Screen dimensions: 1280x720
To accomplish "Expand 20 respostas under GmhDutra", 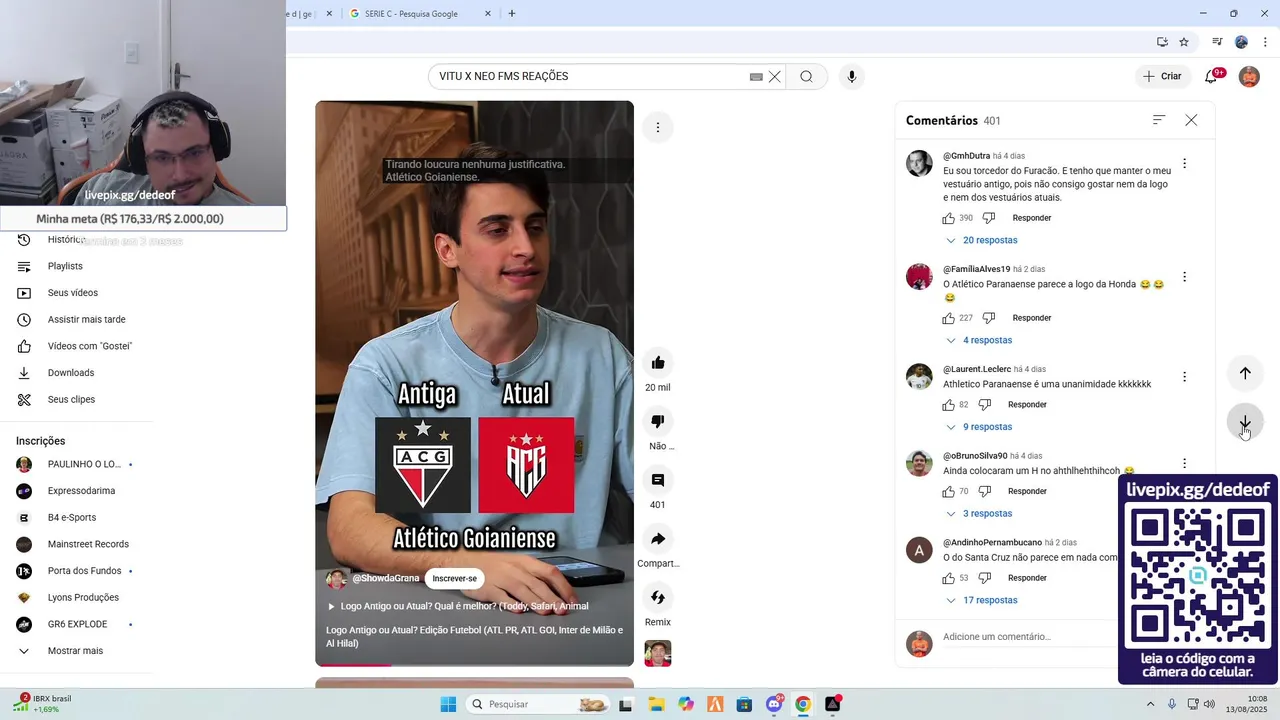I will click(980, 240).
